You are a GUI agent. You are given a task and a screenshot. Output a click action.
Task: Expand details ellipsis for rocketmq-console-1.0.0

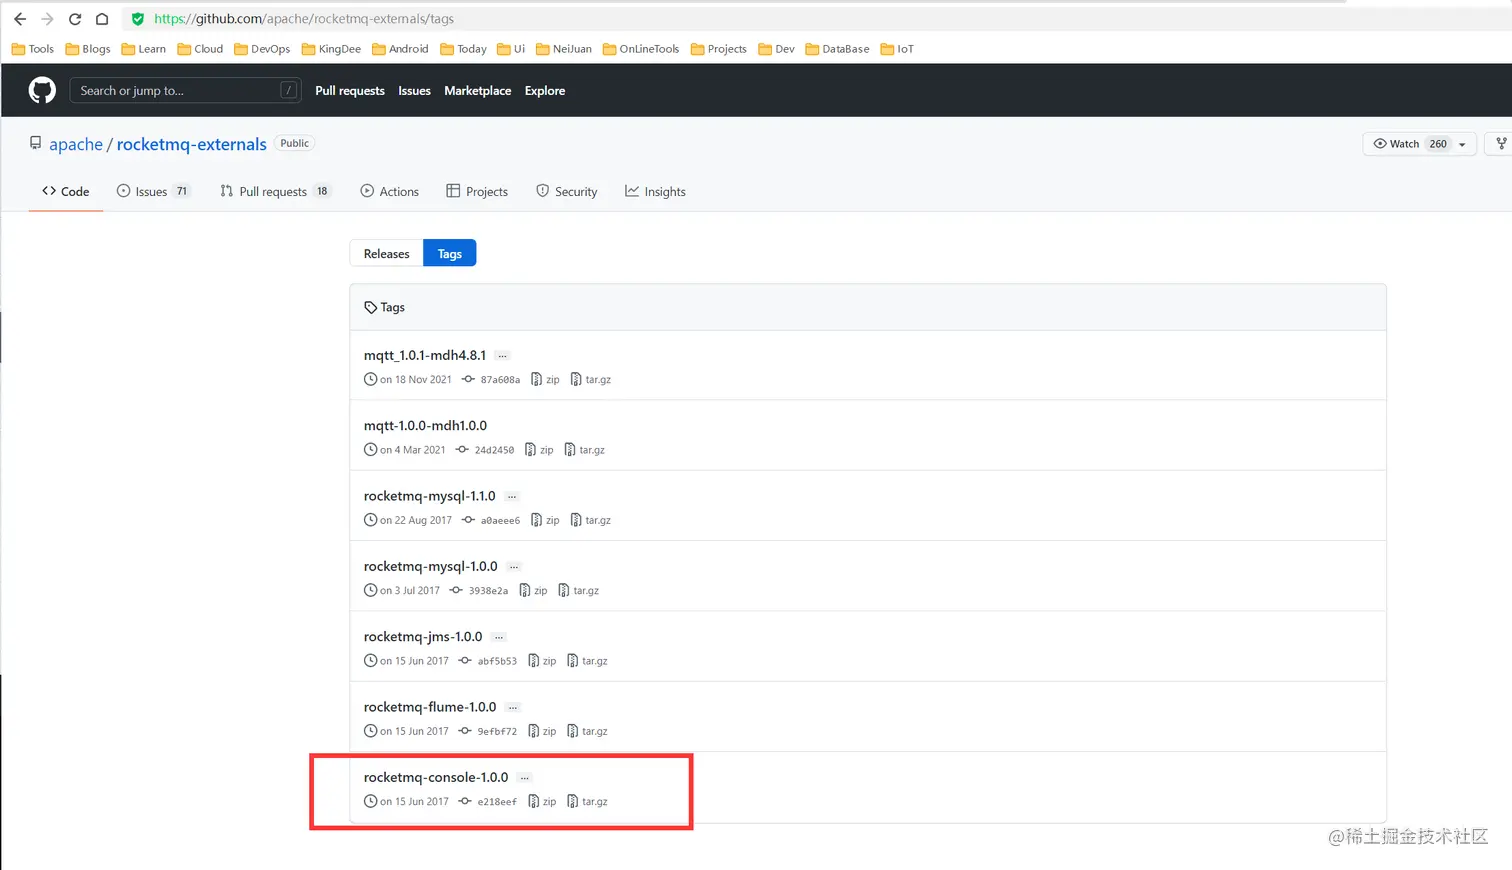click(x=525, y=778)
